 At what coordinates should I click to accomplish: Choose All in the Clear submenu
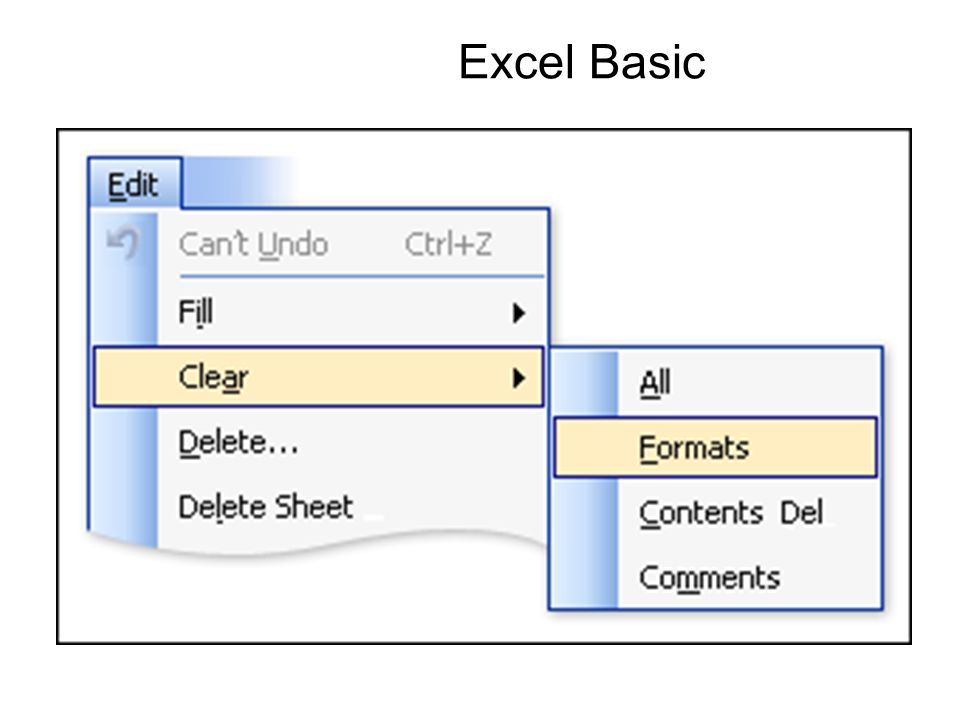[x=750, y=384]
